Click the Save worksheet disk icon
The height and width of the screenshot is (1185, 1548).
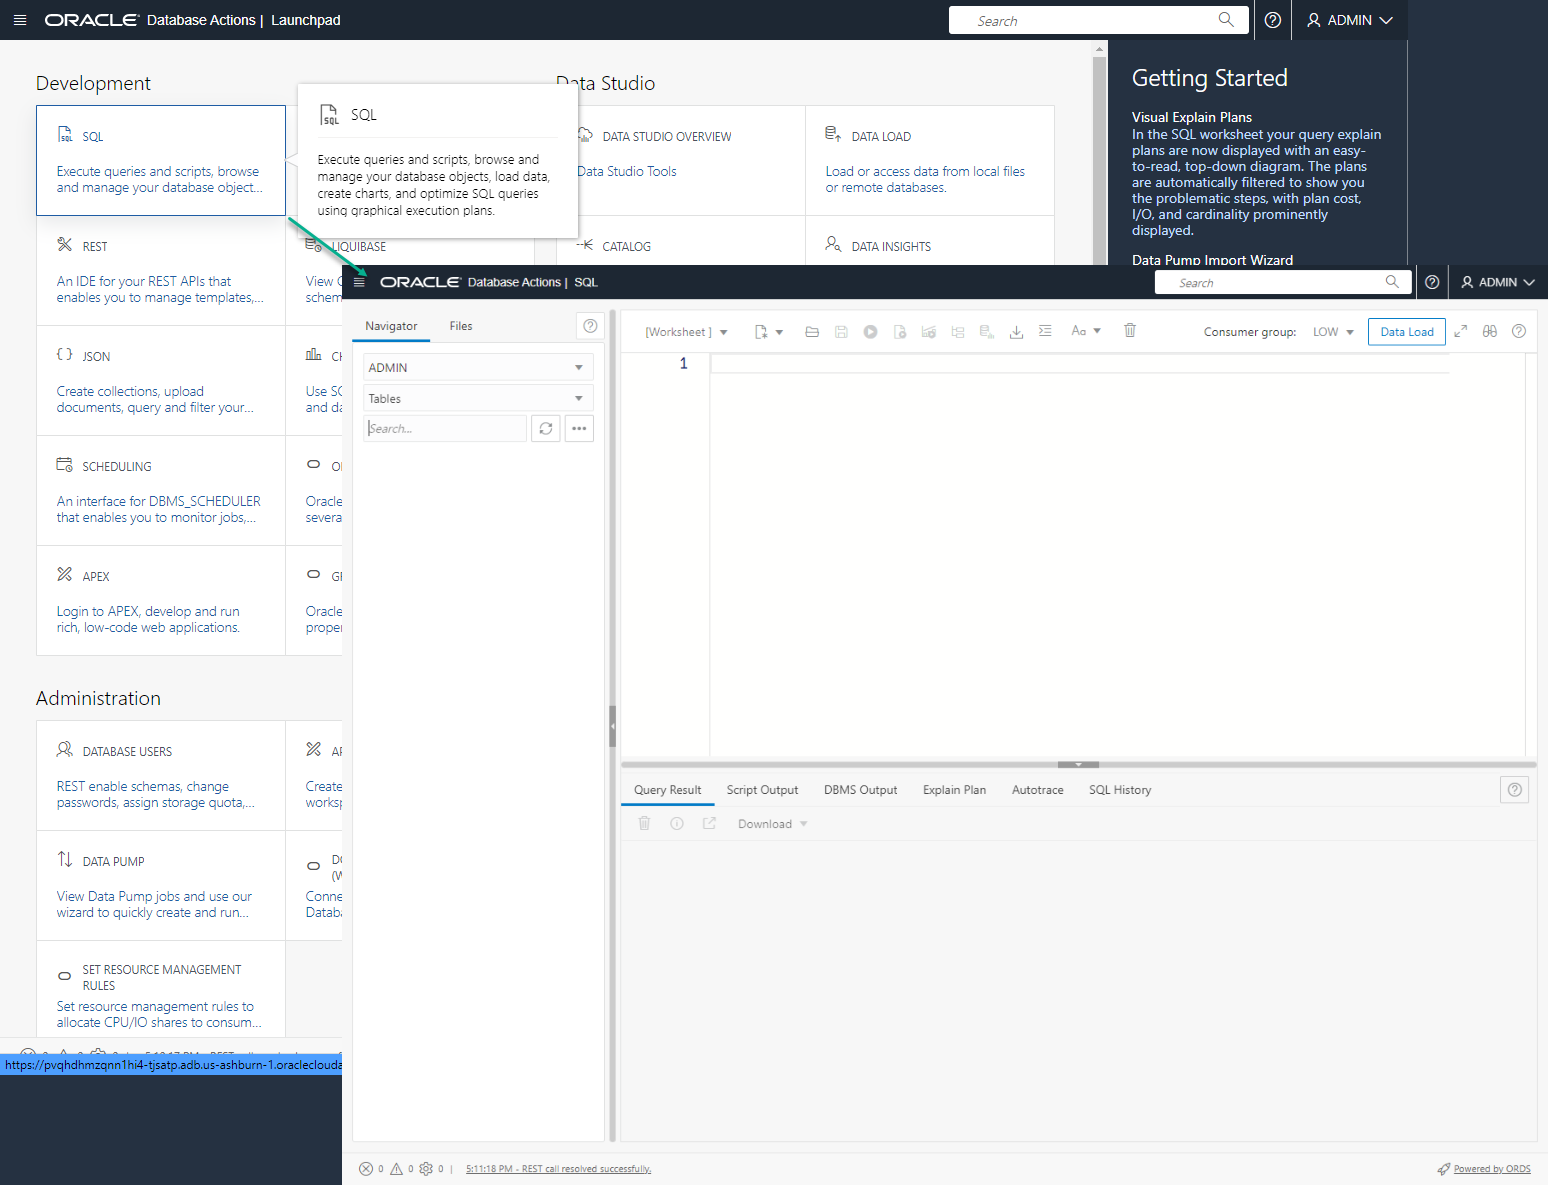coord(841,332)
